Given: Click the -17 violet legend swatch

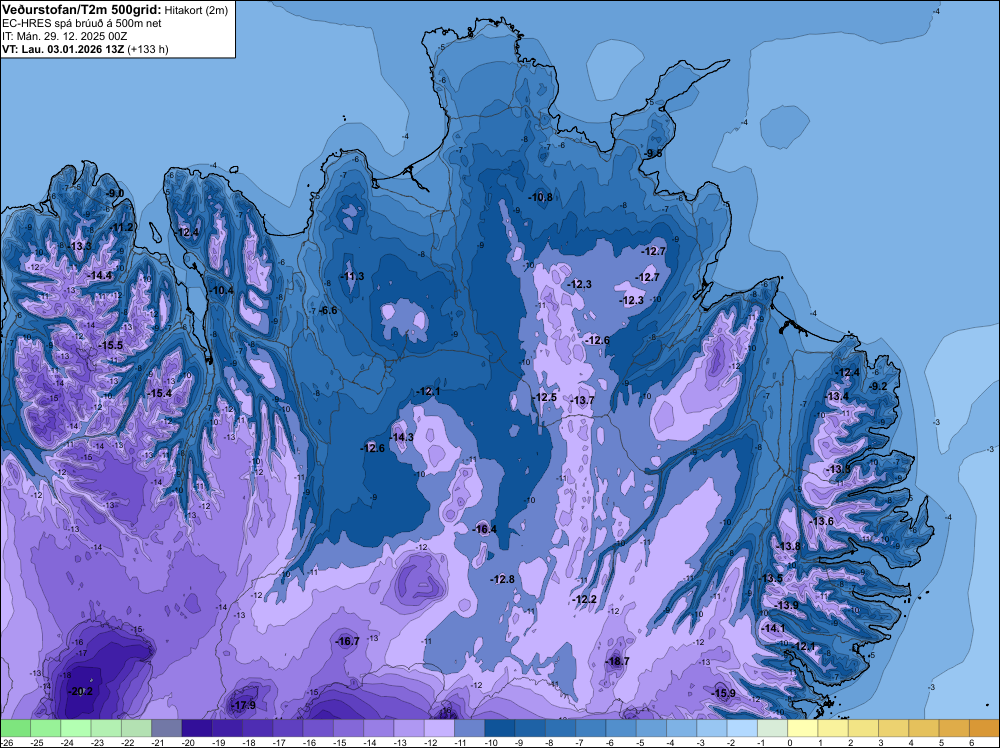Looking at the screenshot, I should [x=288, y=728].
